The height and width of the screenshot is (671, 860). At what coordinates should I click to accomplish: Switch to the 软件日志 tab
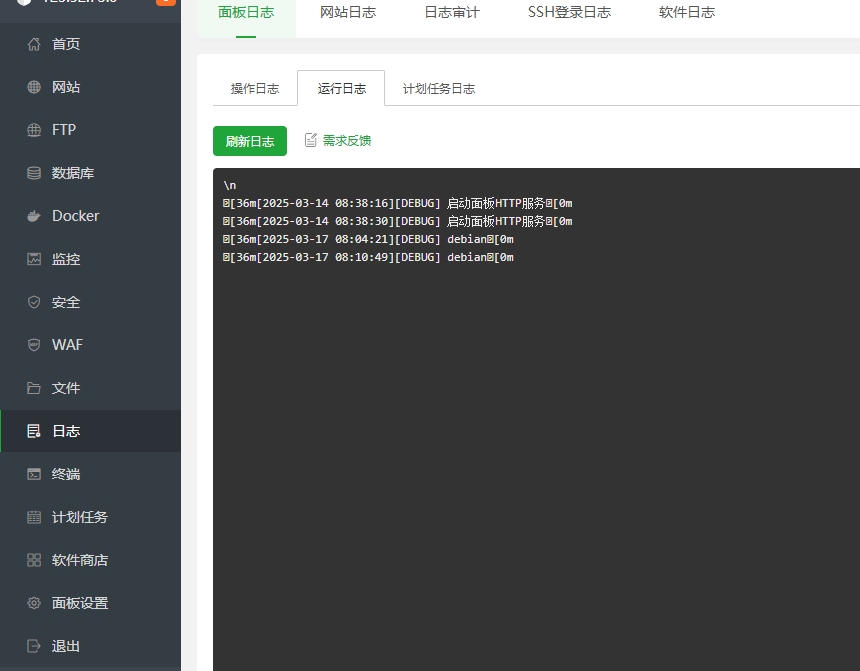(687, 13)
